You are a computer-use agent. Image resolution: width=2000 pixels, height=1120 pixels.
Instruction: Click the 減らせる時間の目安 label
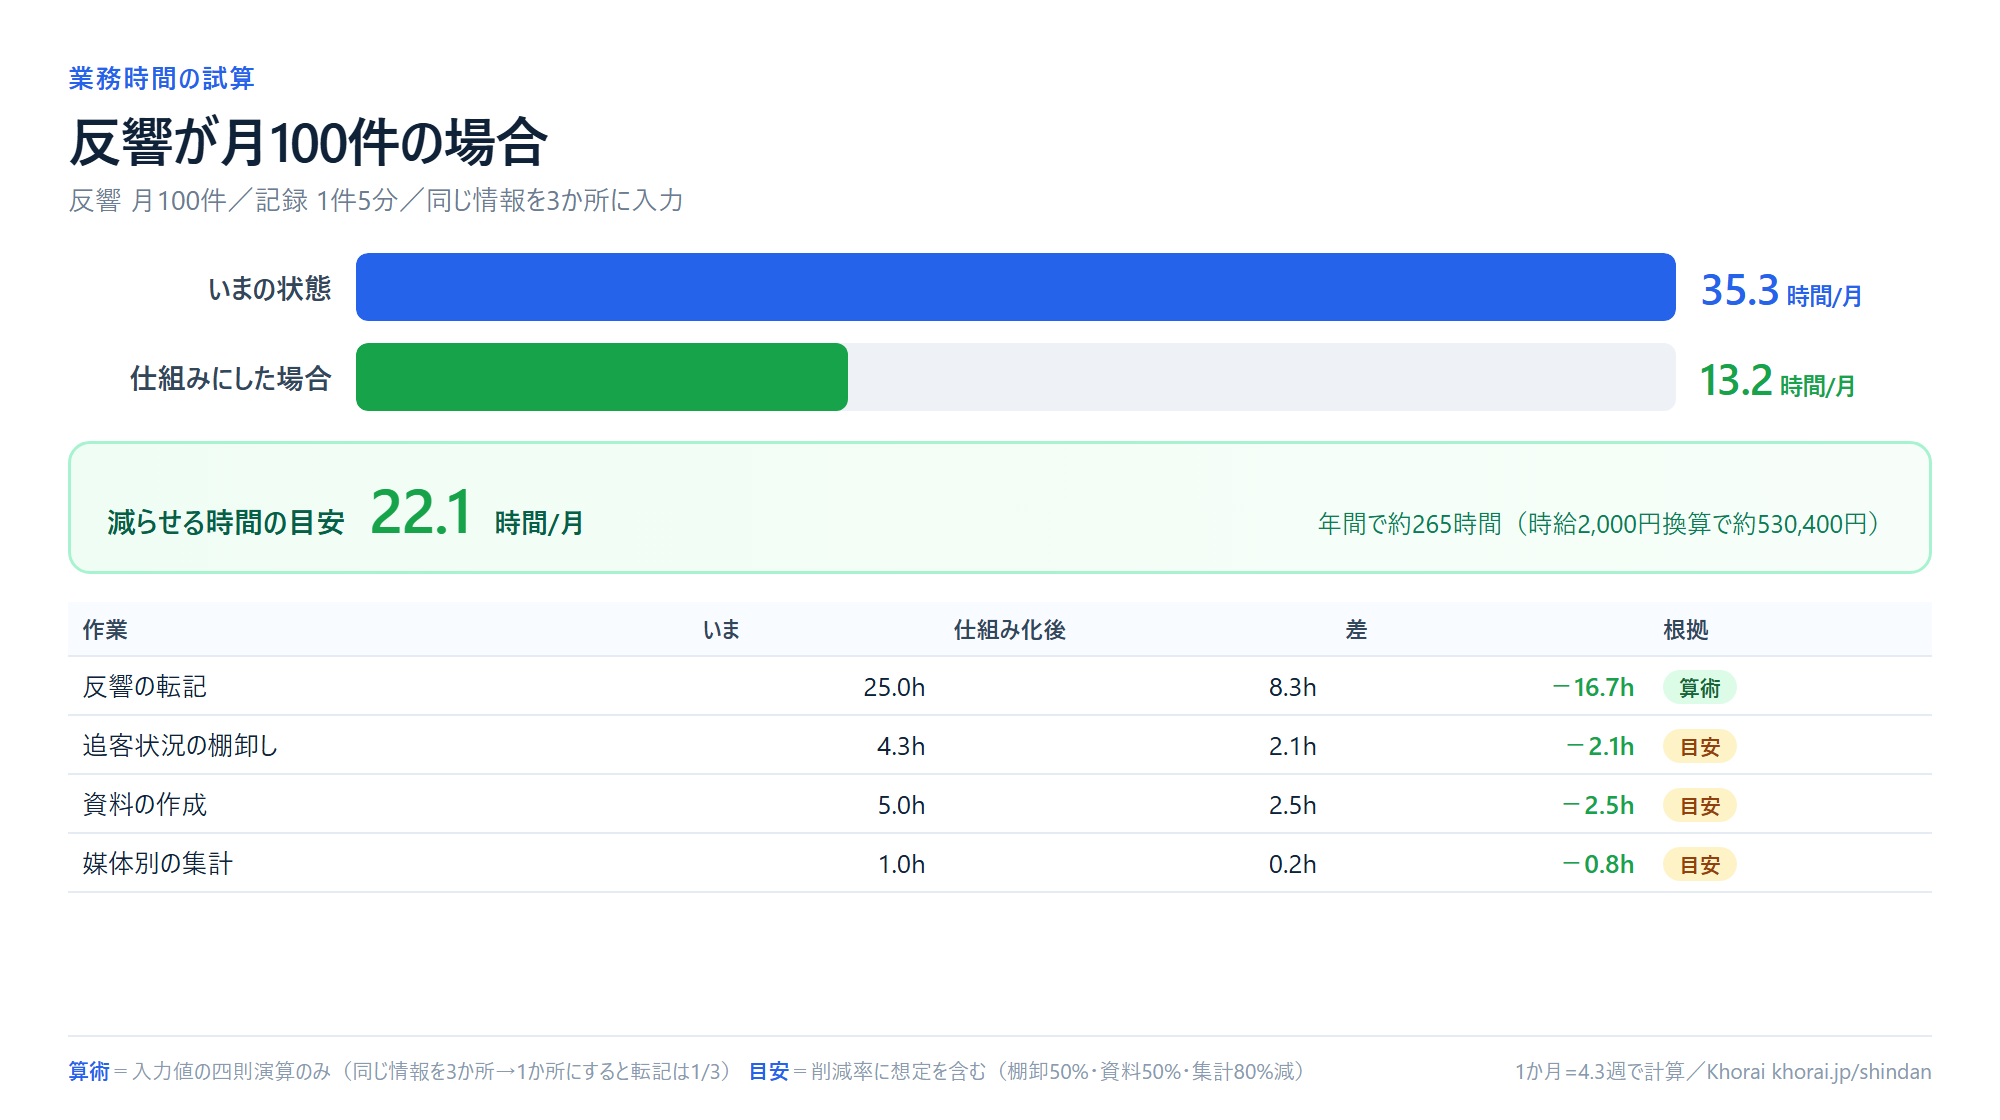point(225,522)
